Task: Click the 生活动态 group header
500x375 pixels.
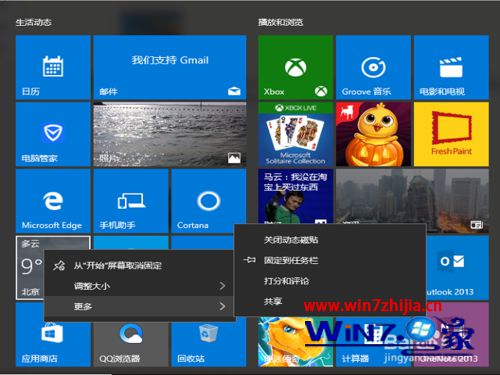Action: [33, 22]
